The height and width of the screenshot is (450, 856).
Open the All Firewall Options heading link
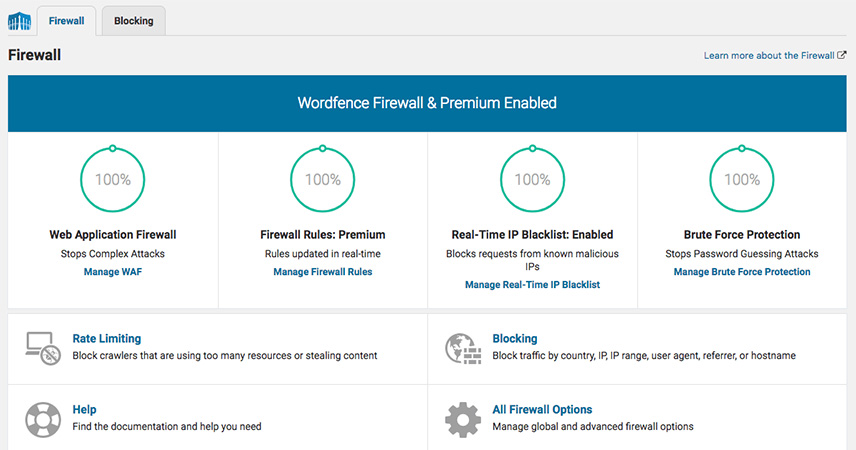tap(542, 410)
